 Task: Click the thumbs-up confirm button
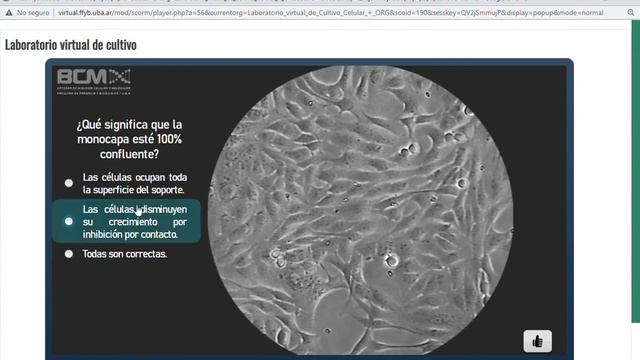click(538, 341)
